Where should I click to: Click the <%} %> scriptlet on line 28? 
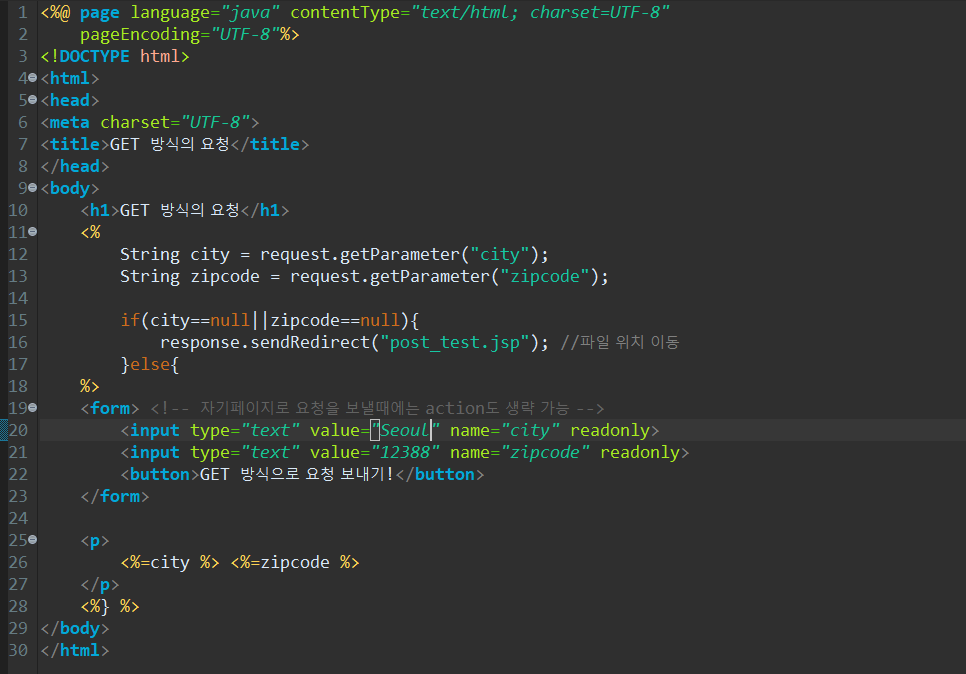[x=110, y=606]
